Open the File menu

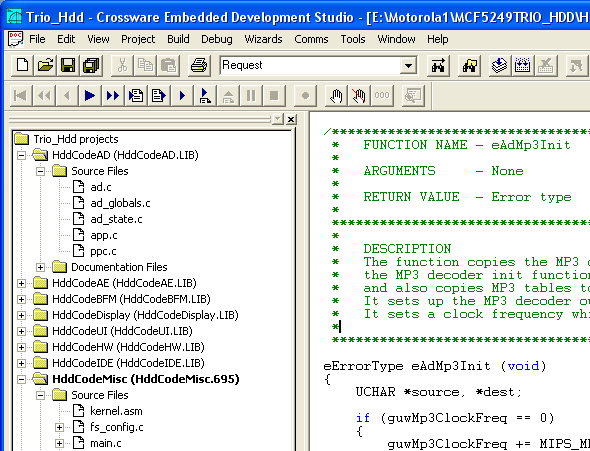[37, 39]
